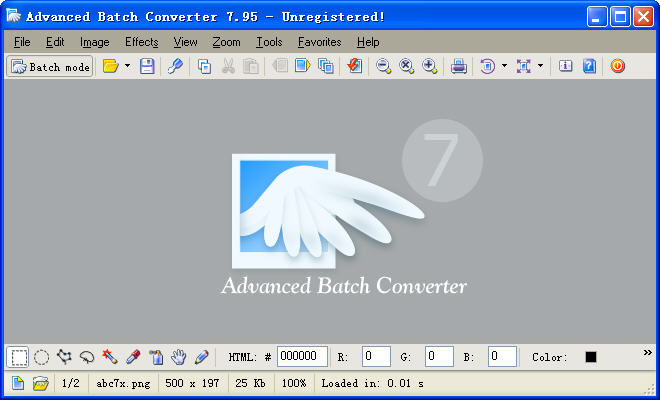
Task: Click the 1/2 image counter
Action: 71,383
